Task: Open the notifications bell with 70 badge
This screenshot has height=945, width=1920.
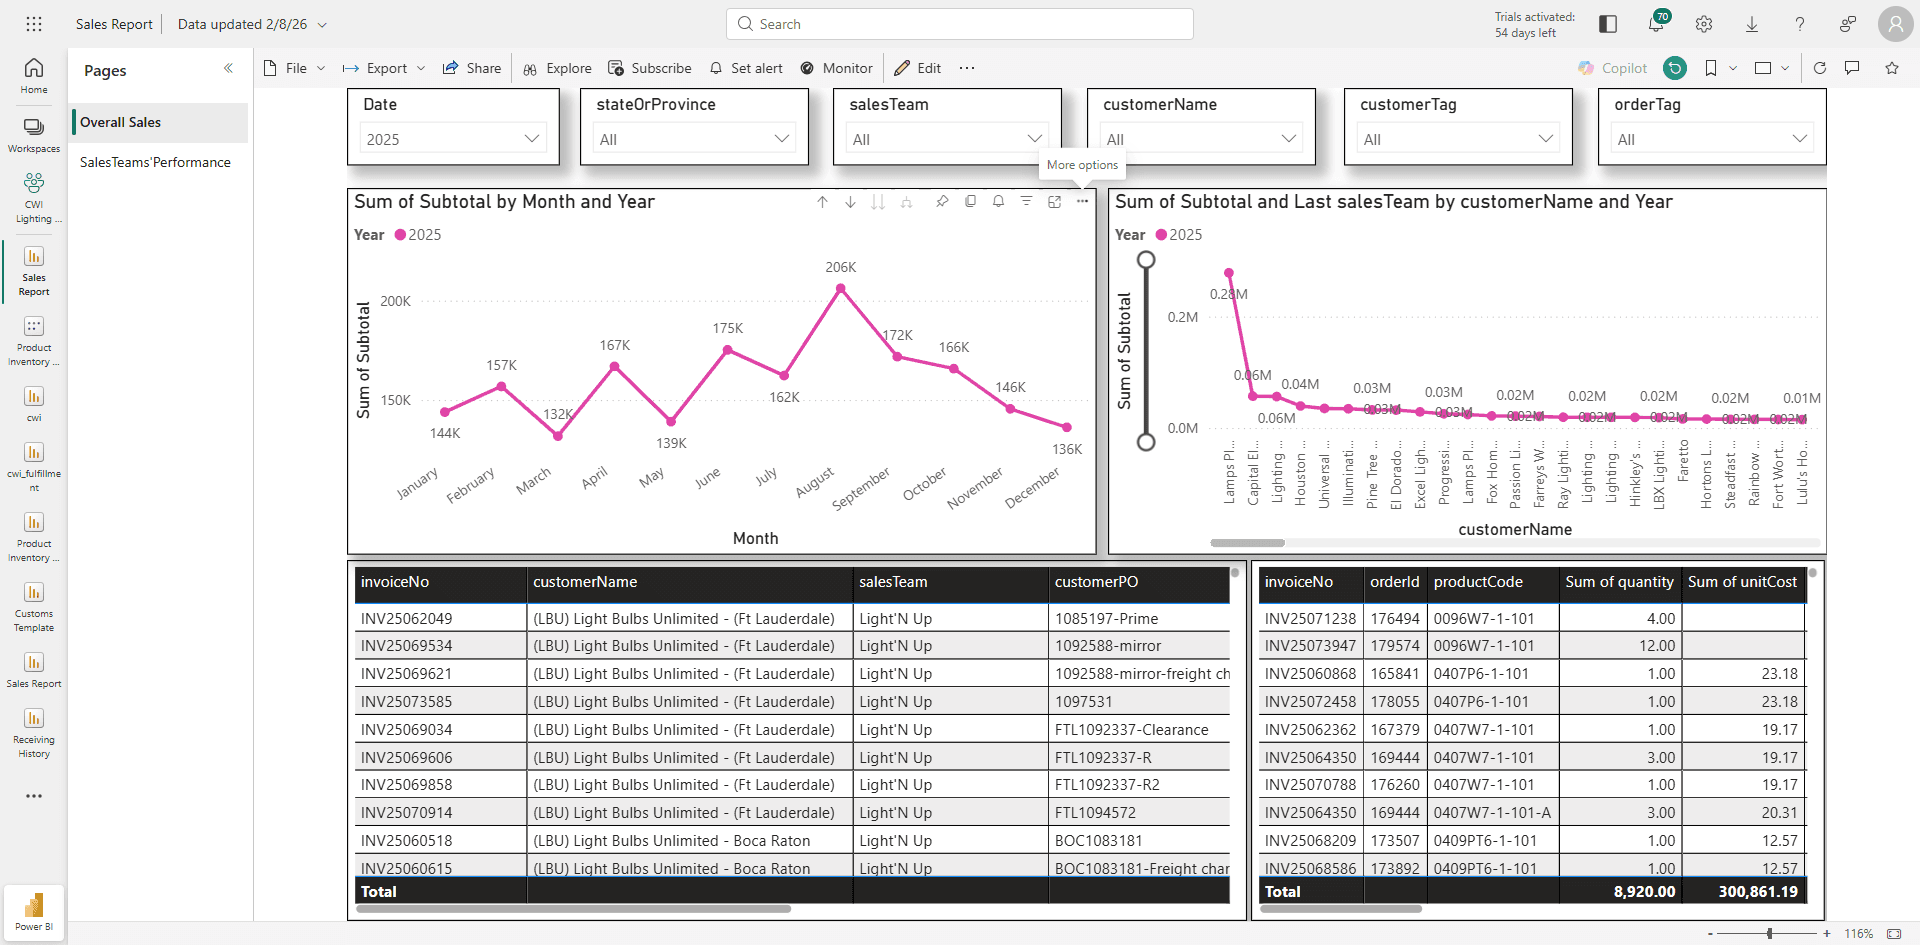Action: pos(1656,24)
